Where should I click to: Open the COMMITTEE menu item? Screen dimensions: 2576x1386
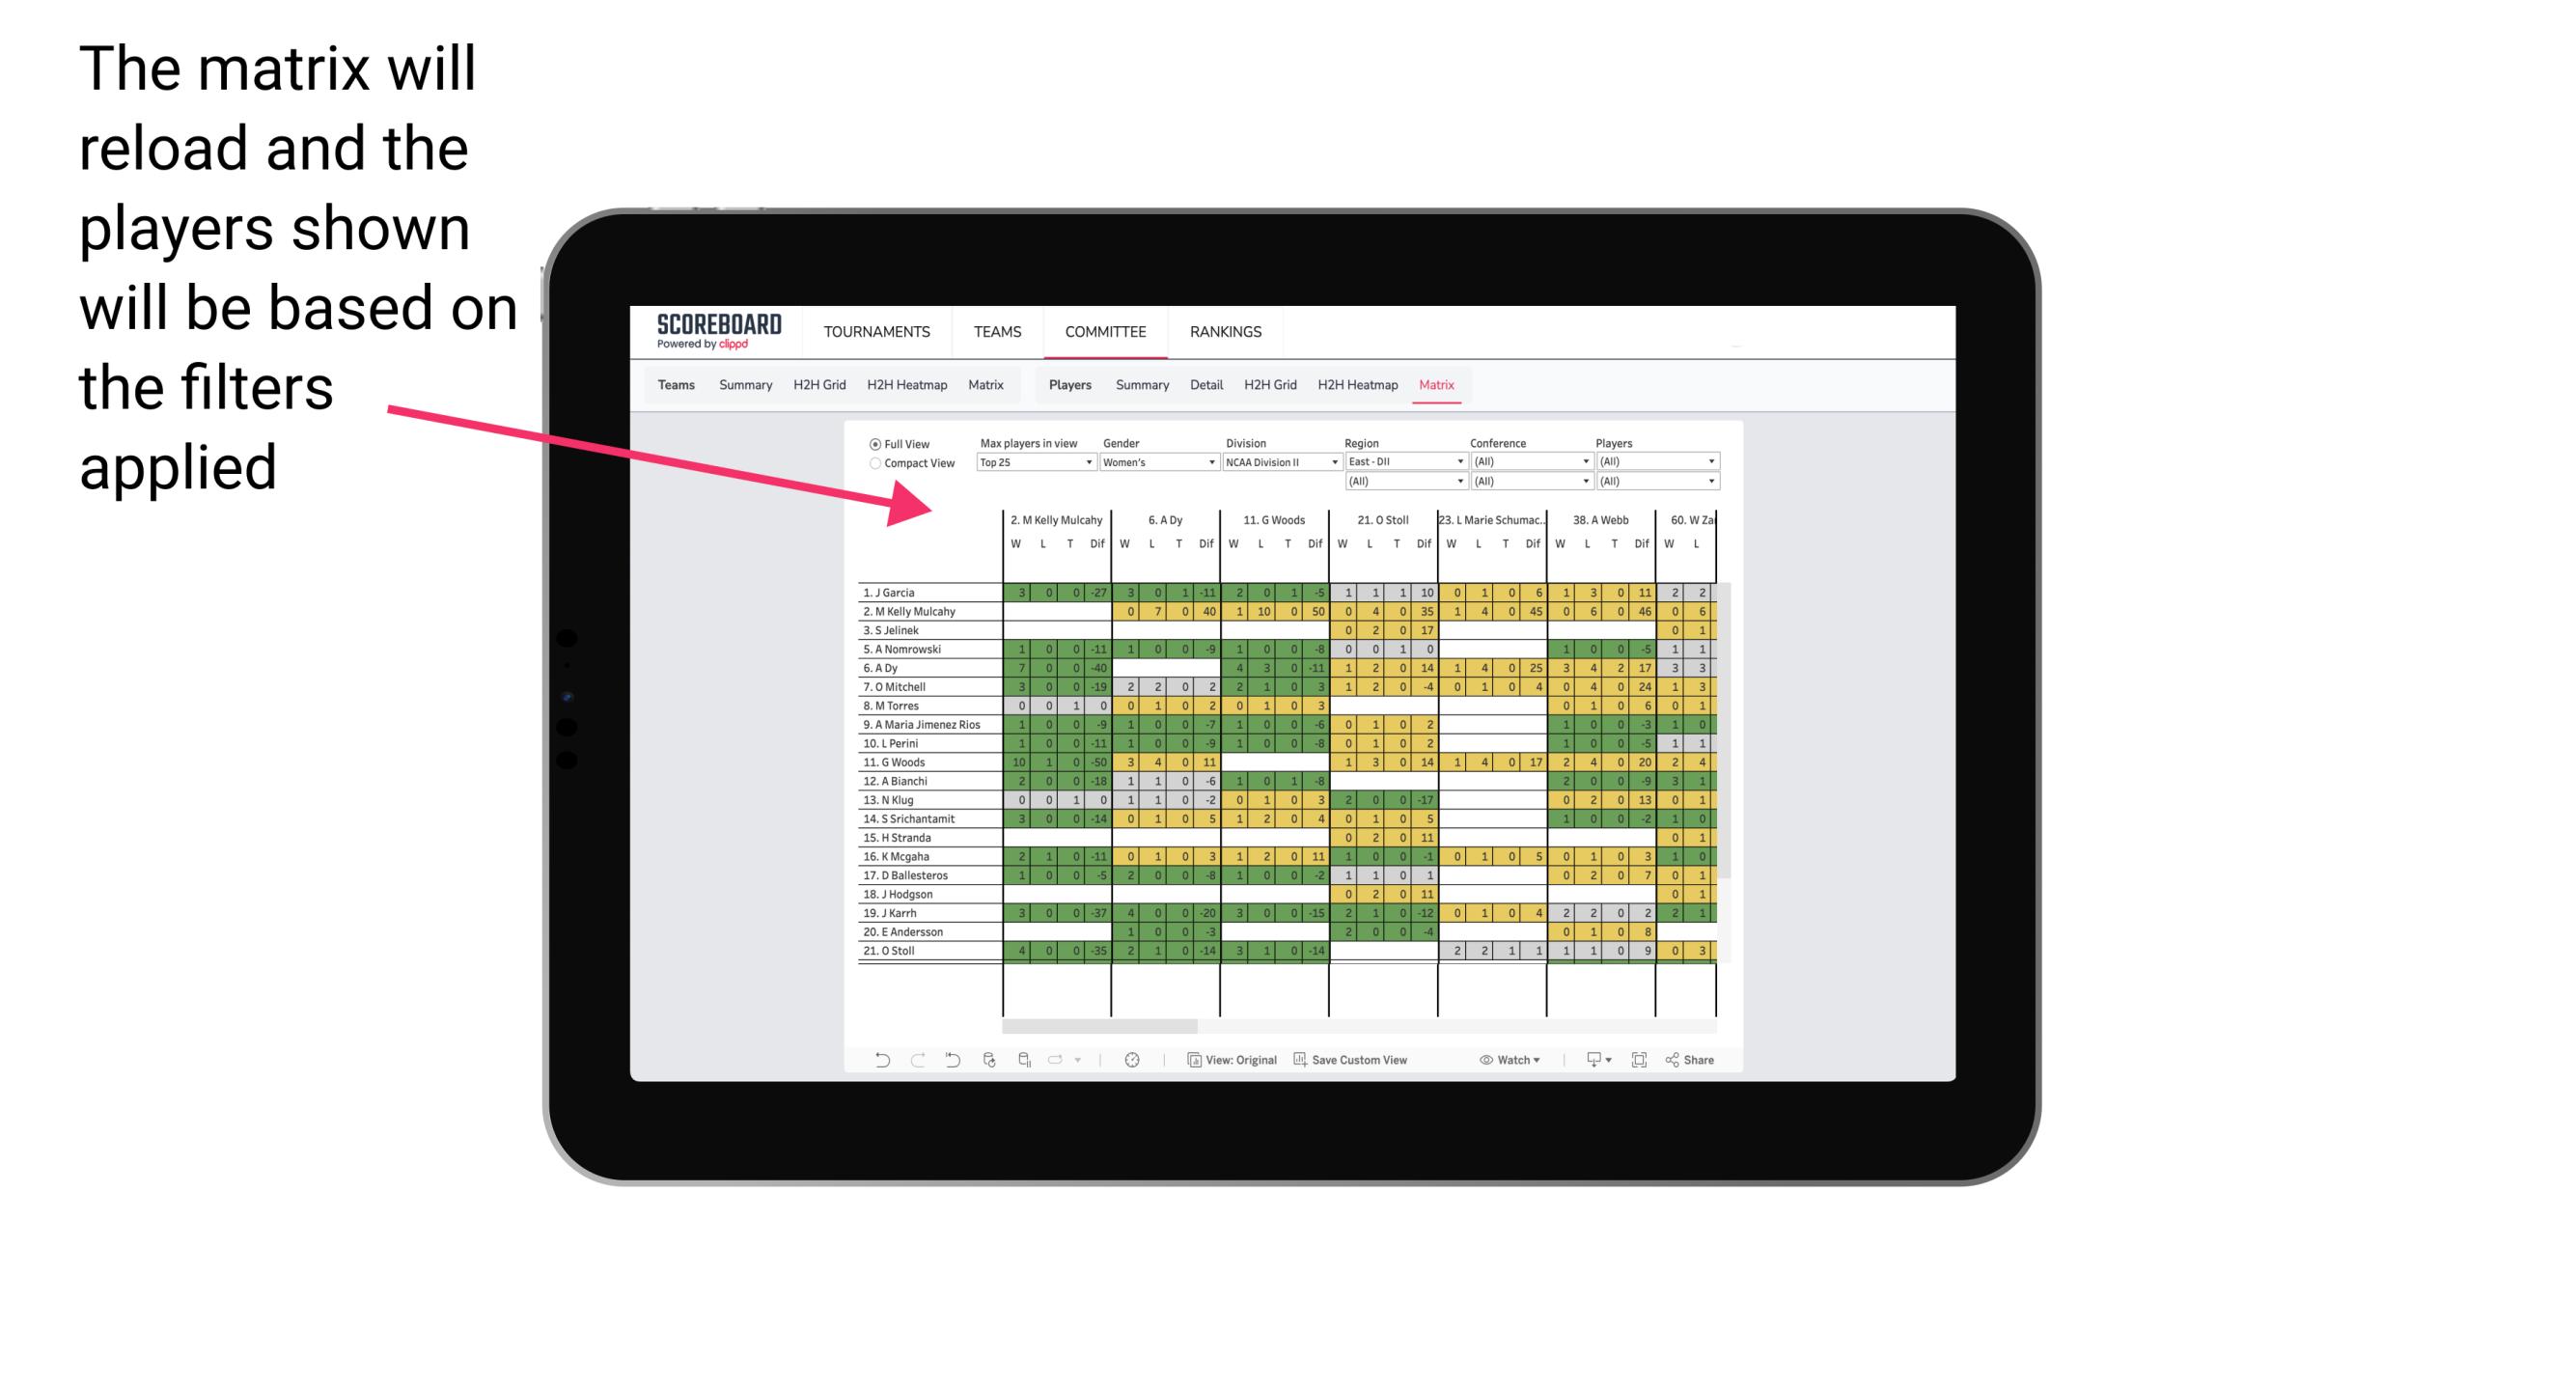pyautogui.click(x=1105, y=331)
